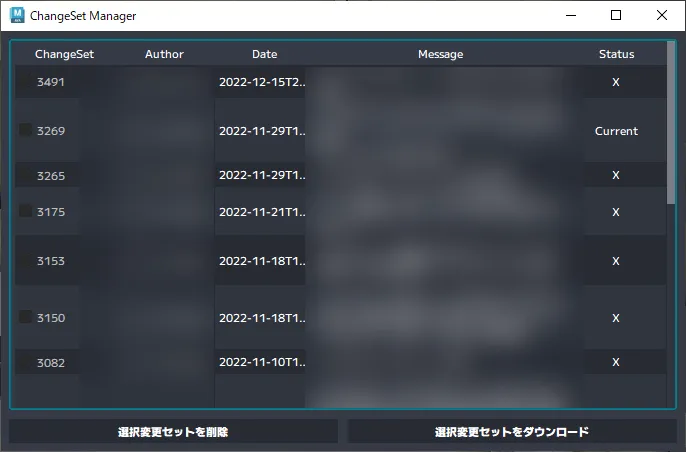Click the Current status cell

[x=616, y=131]
